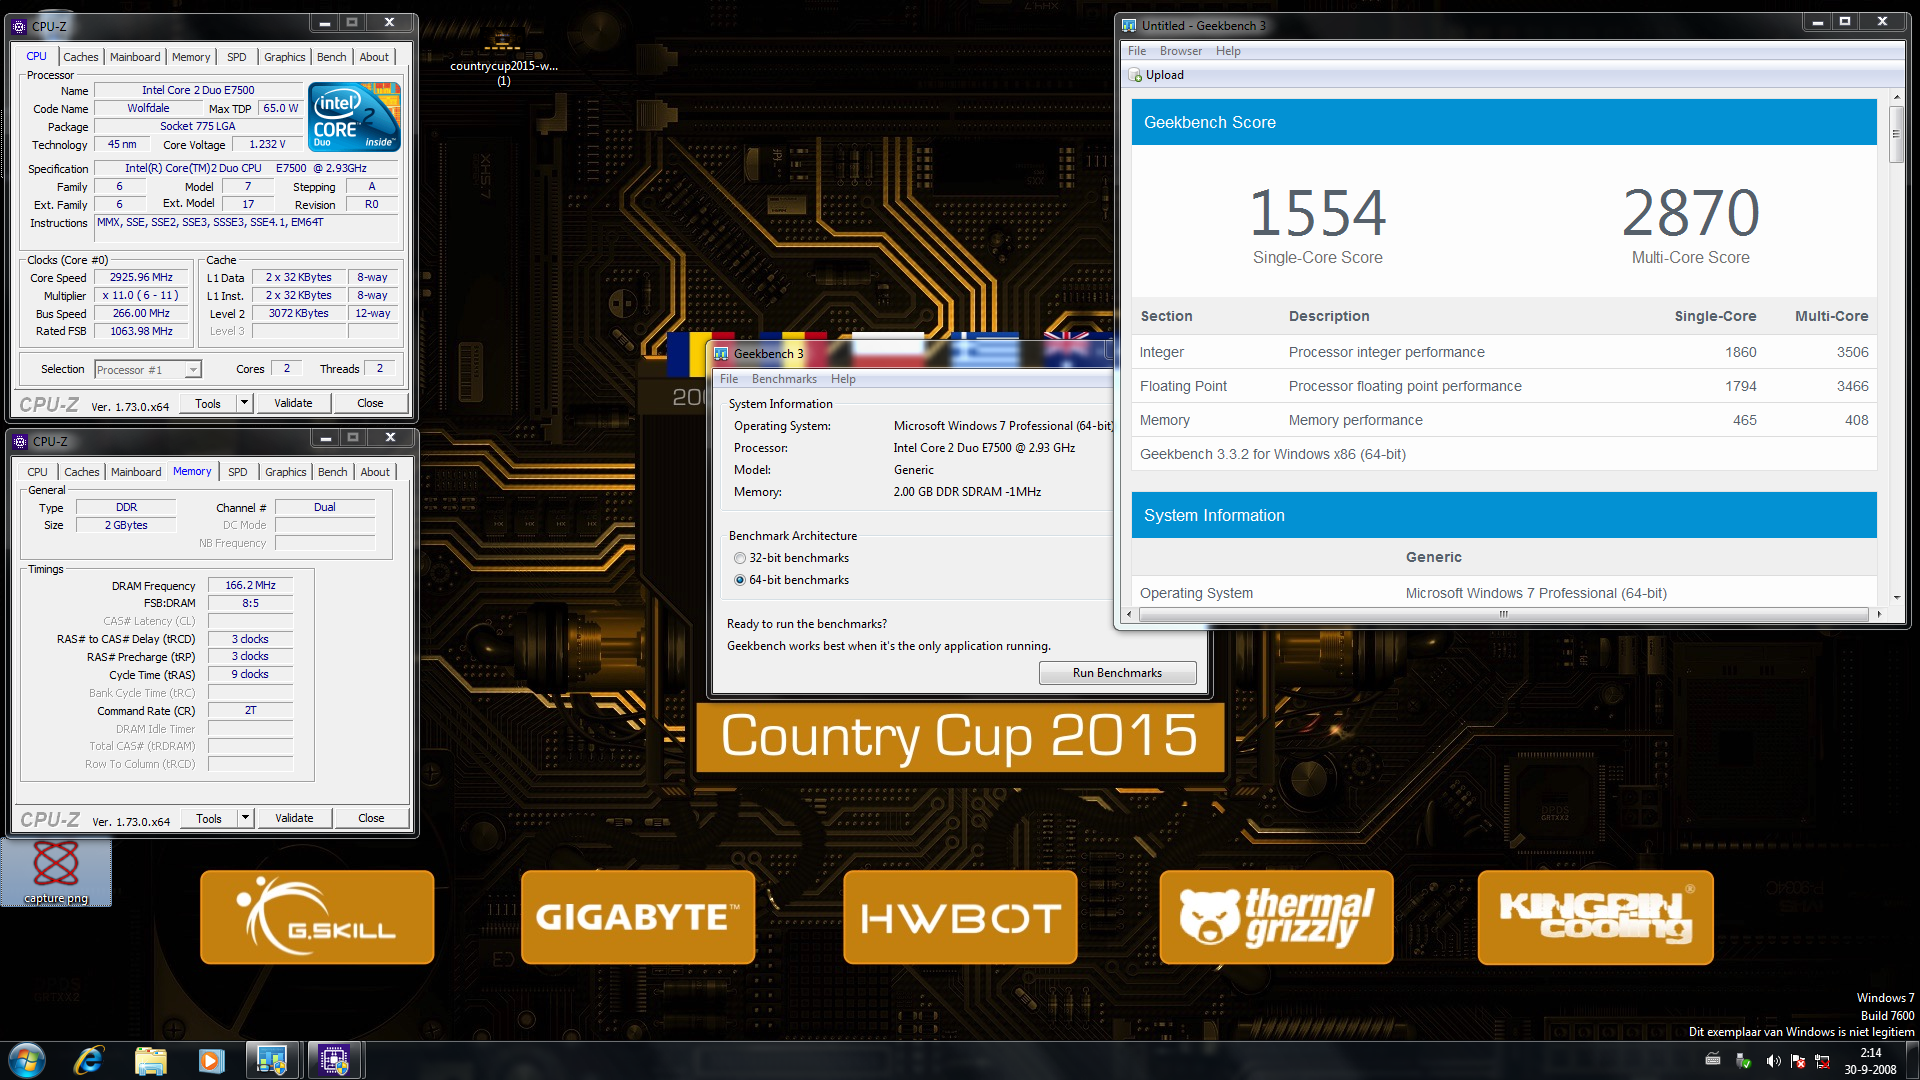Viewport: 1920px width, 1080px height.
Task: Click Tools button in bottom CPU-Z window
Action: 209,818
